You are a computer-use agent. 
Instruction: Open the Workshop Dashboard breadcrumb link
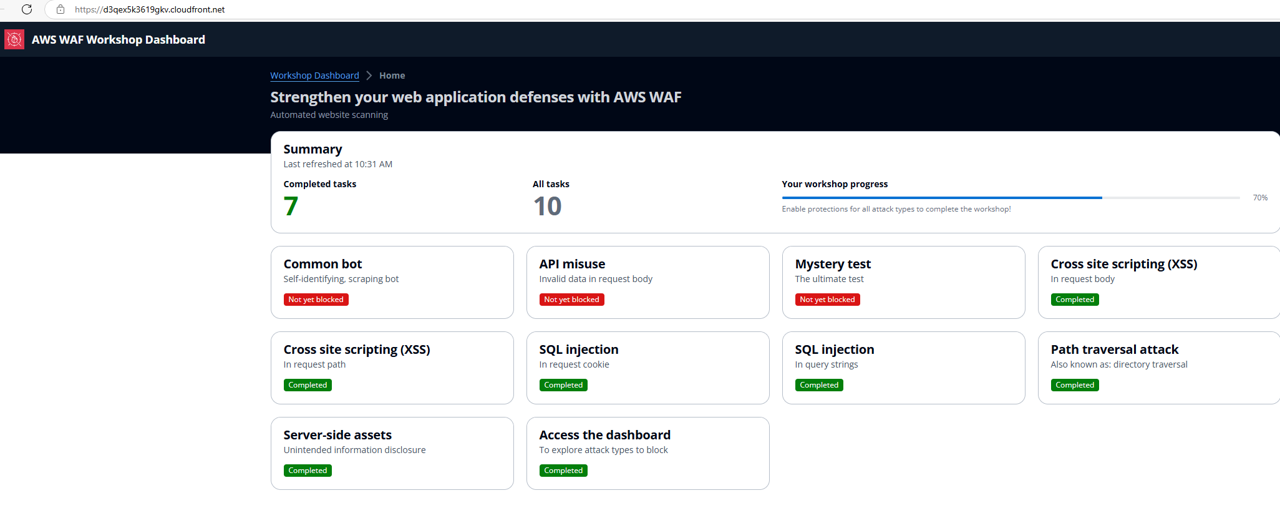coord(314,76)
